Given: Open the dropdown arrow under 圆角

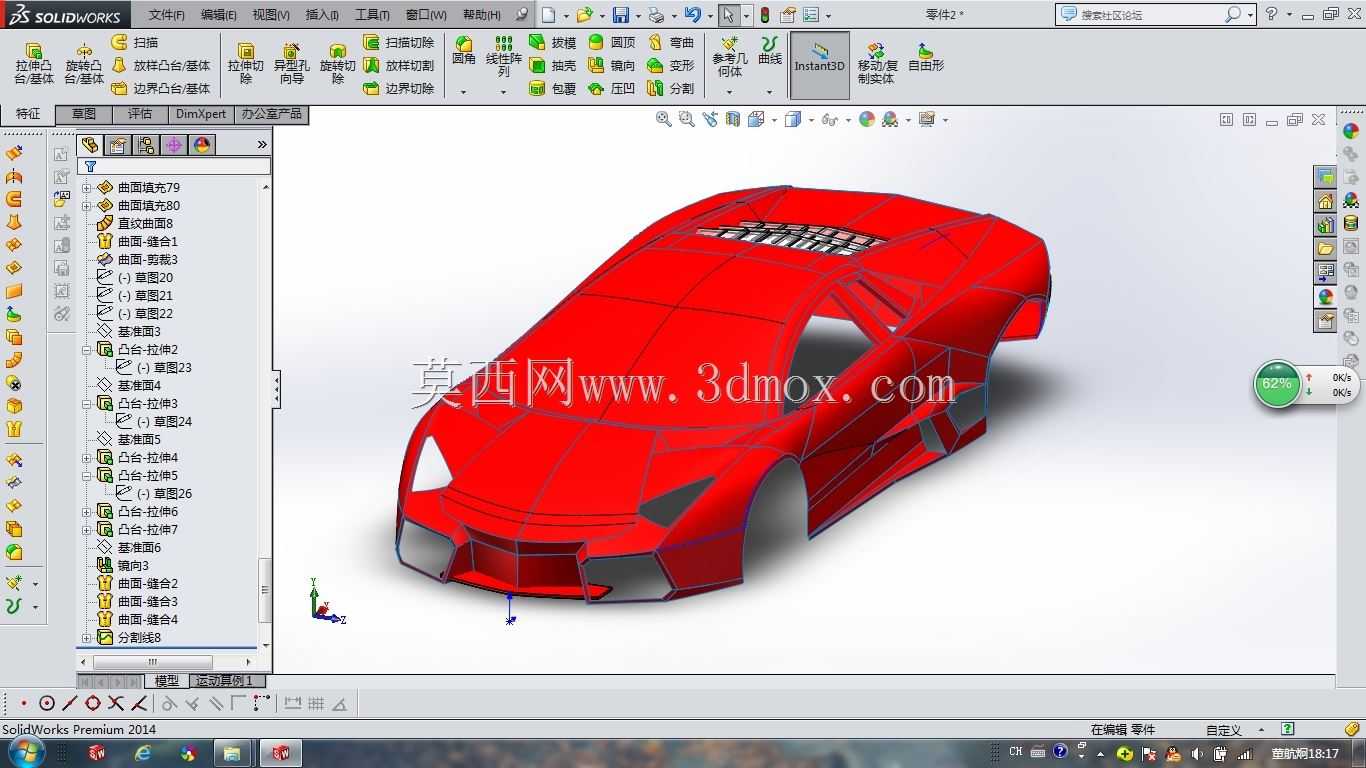Looking at the screenshot, I should point(463,92).
